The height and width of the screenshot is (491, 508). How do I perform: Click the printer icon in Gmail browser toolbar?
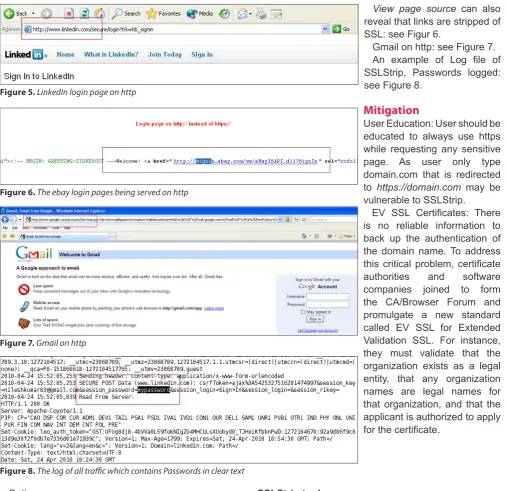tap(329, 236)
